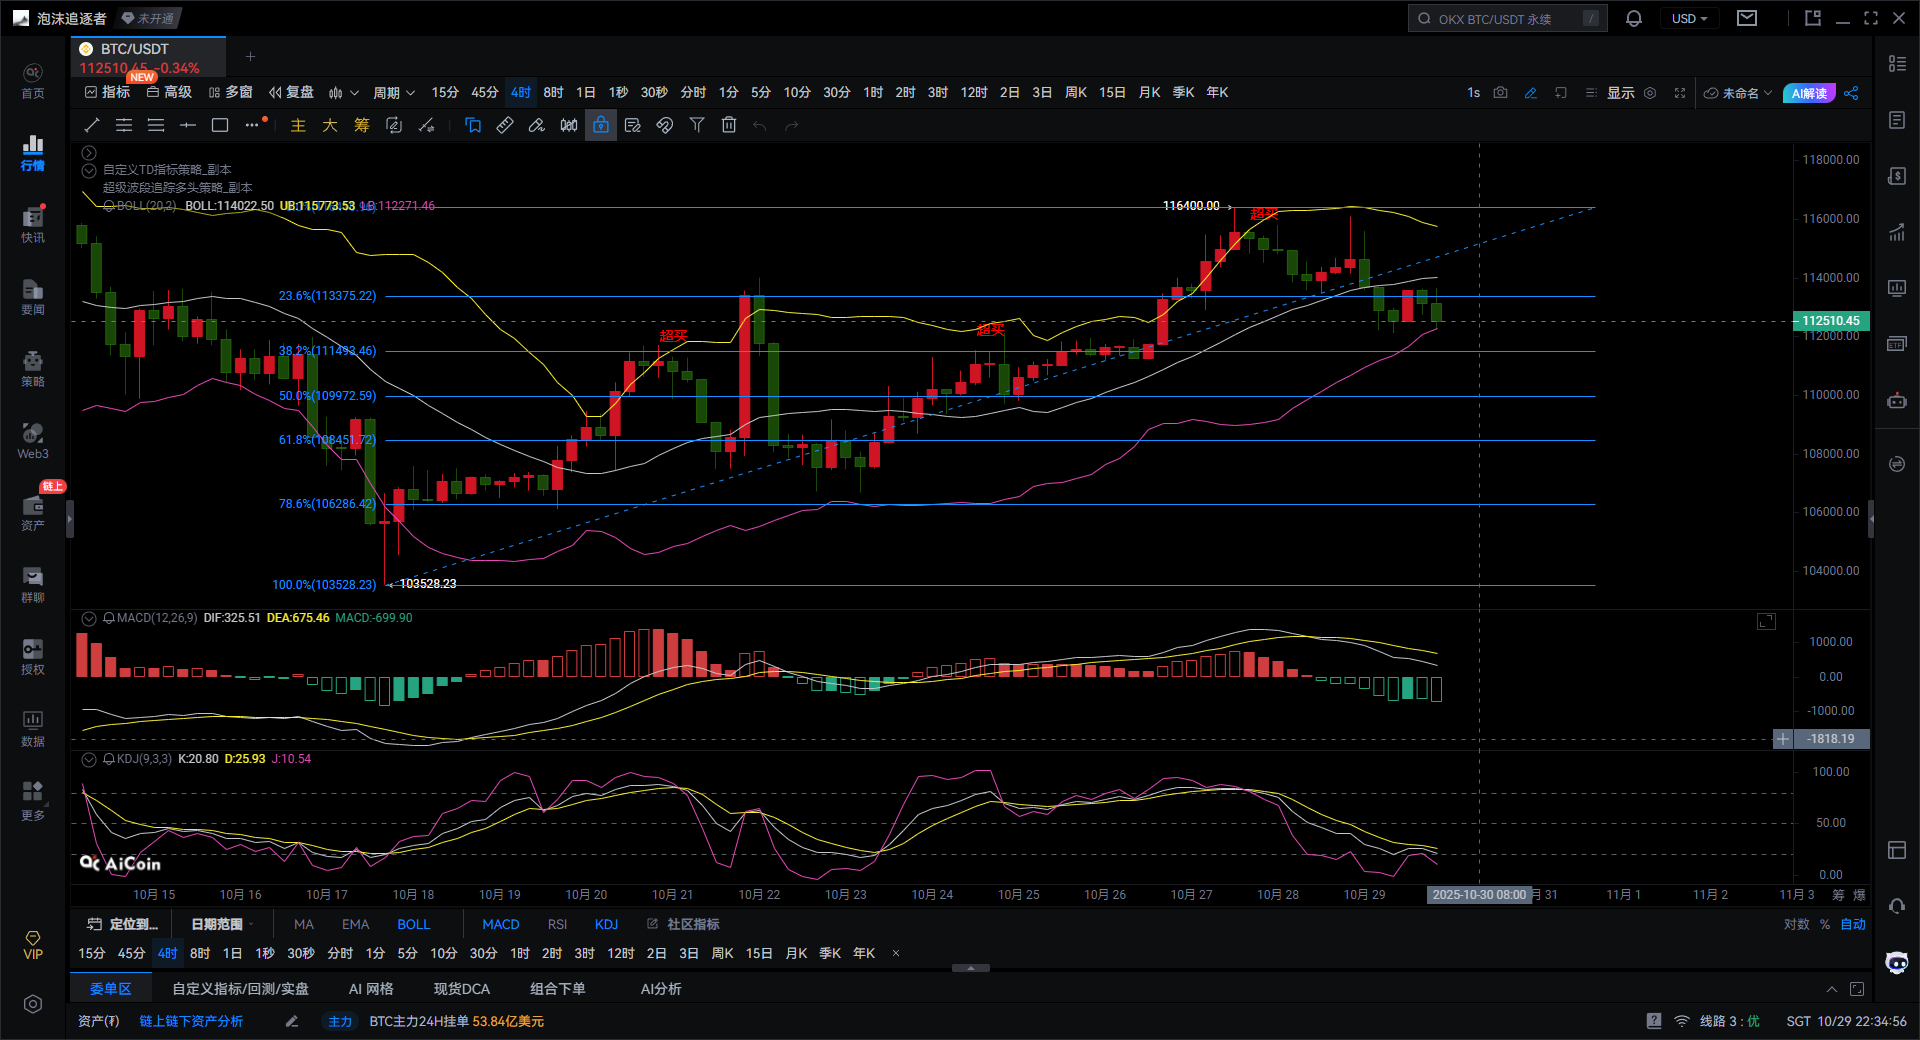
Task: Open 策略 in left sidebar
Action: (33, 368)
